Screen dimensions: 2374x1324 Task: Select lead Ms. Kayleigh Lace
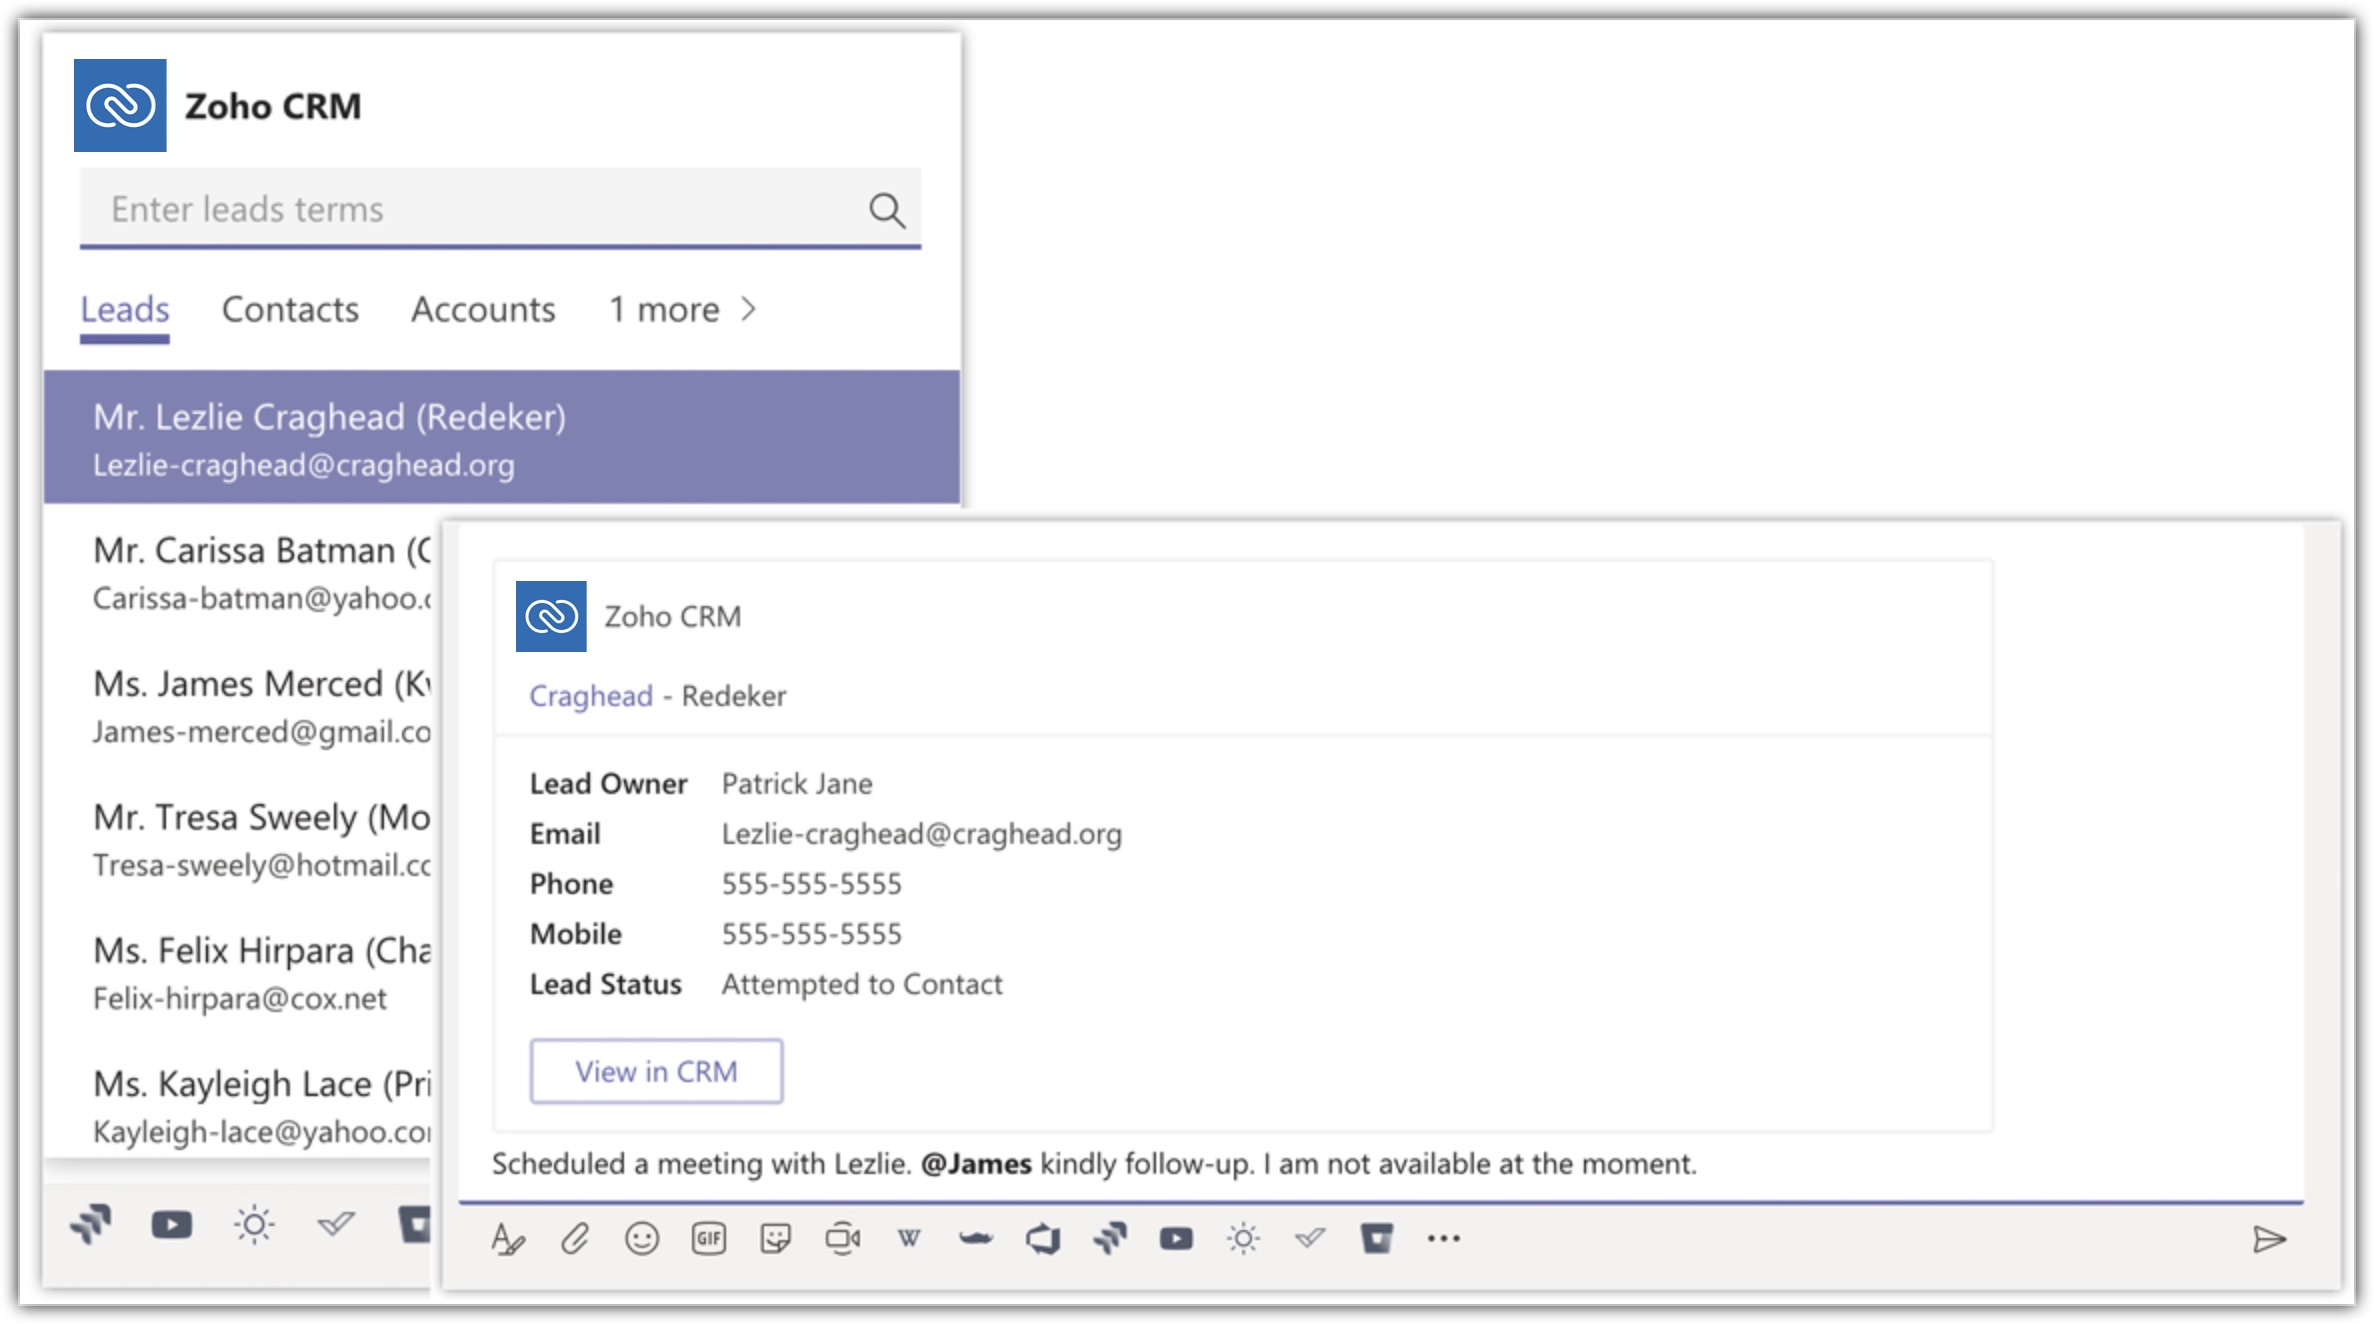tap(237, 1106)
